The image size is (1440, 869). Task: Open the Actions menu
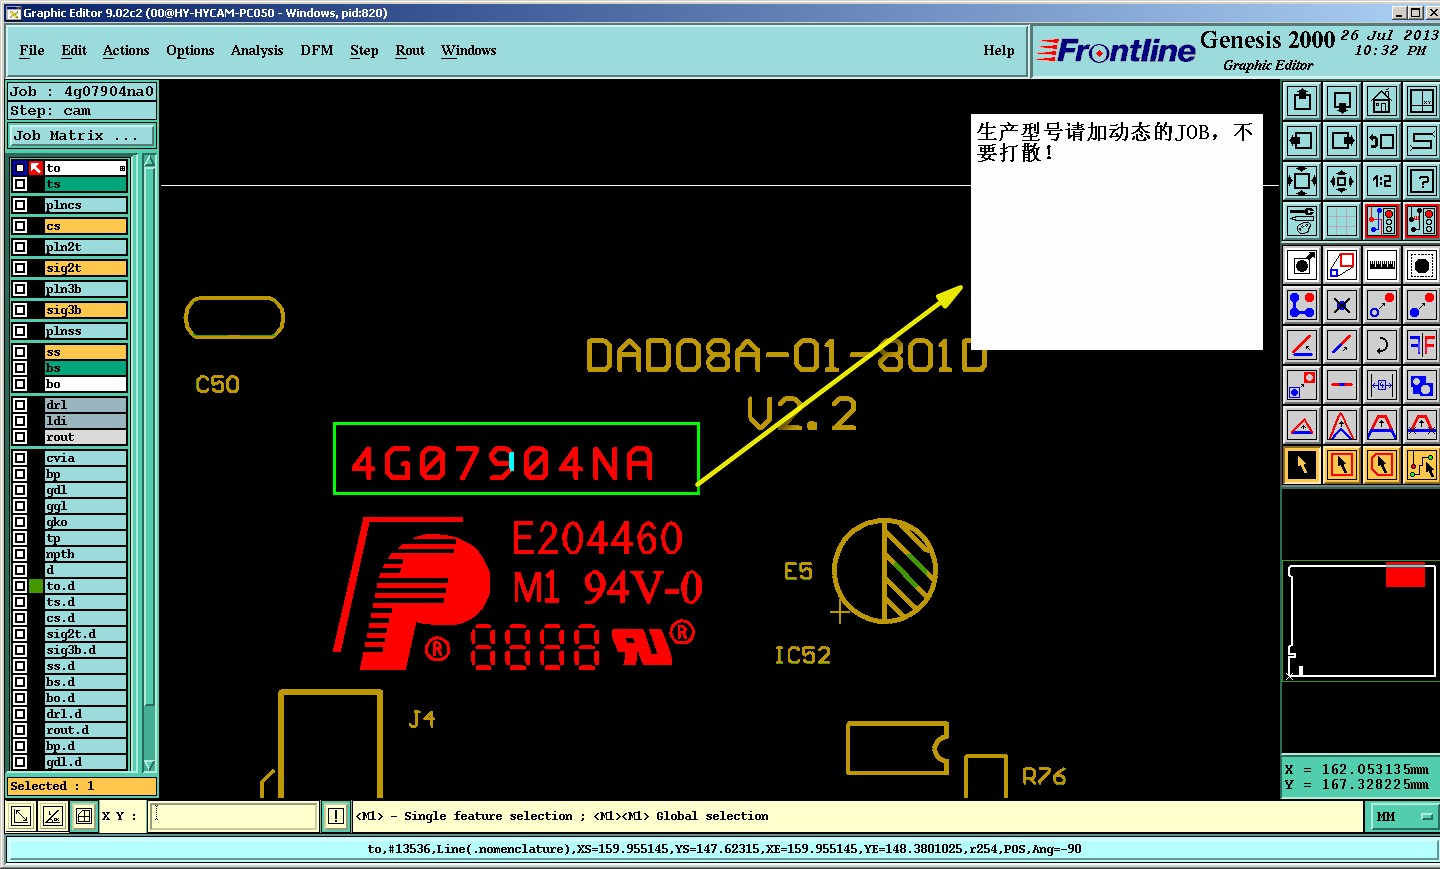click(x=126, y=50)
